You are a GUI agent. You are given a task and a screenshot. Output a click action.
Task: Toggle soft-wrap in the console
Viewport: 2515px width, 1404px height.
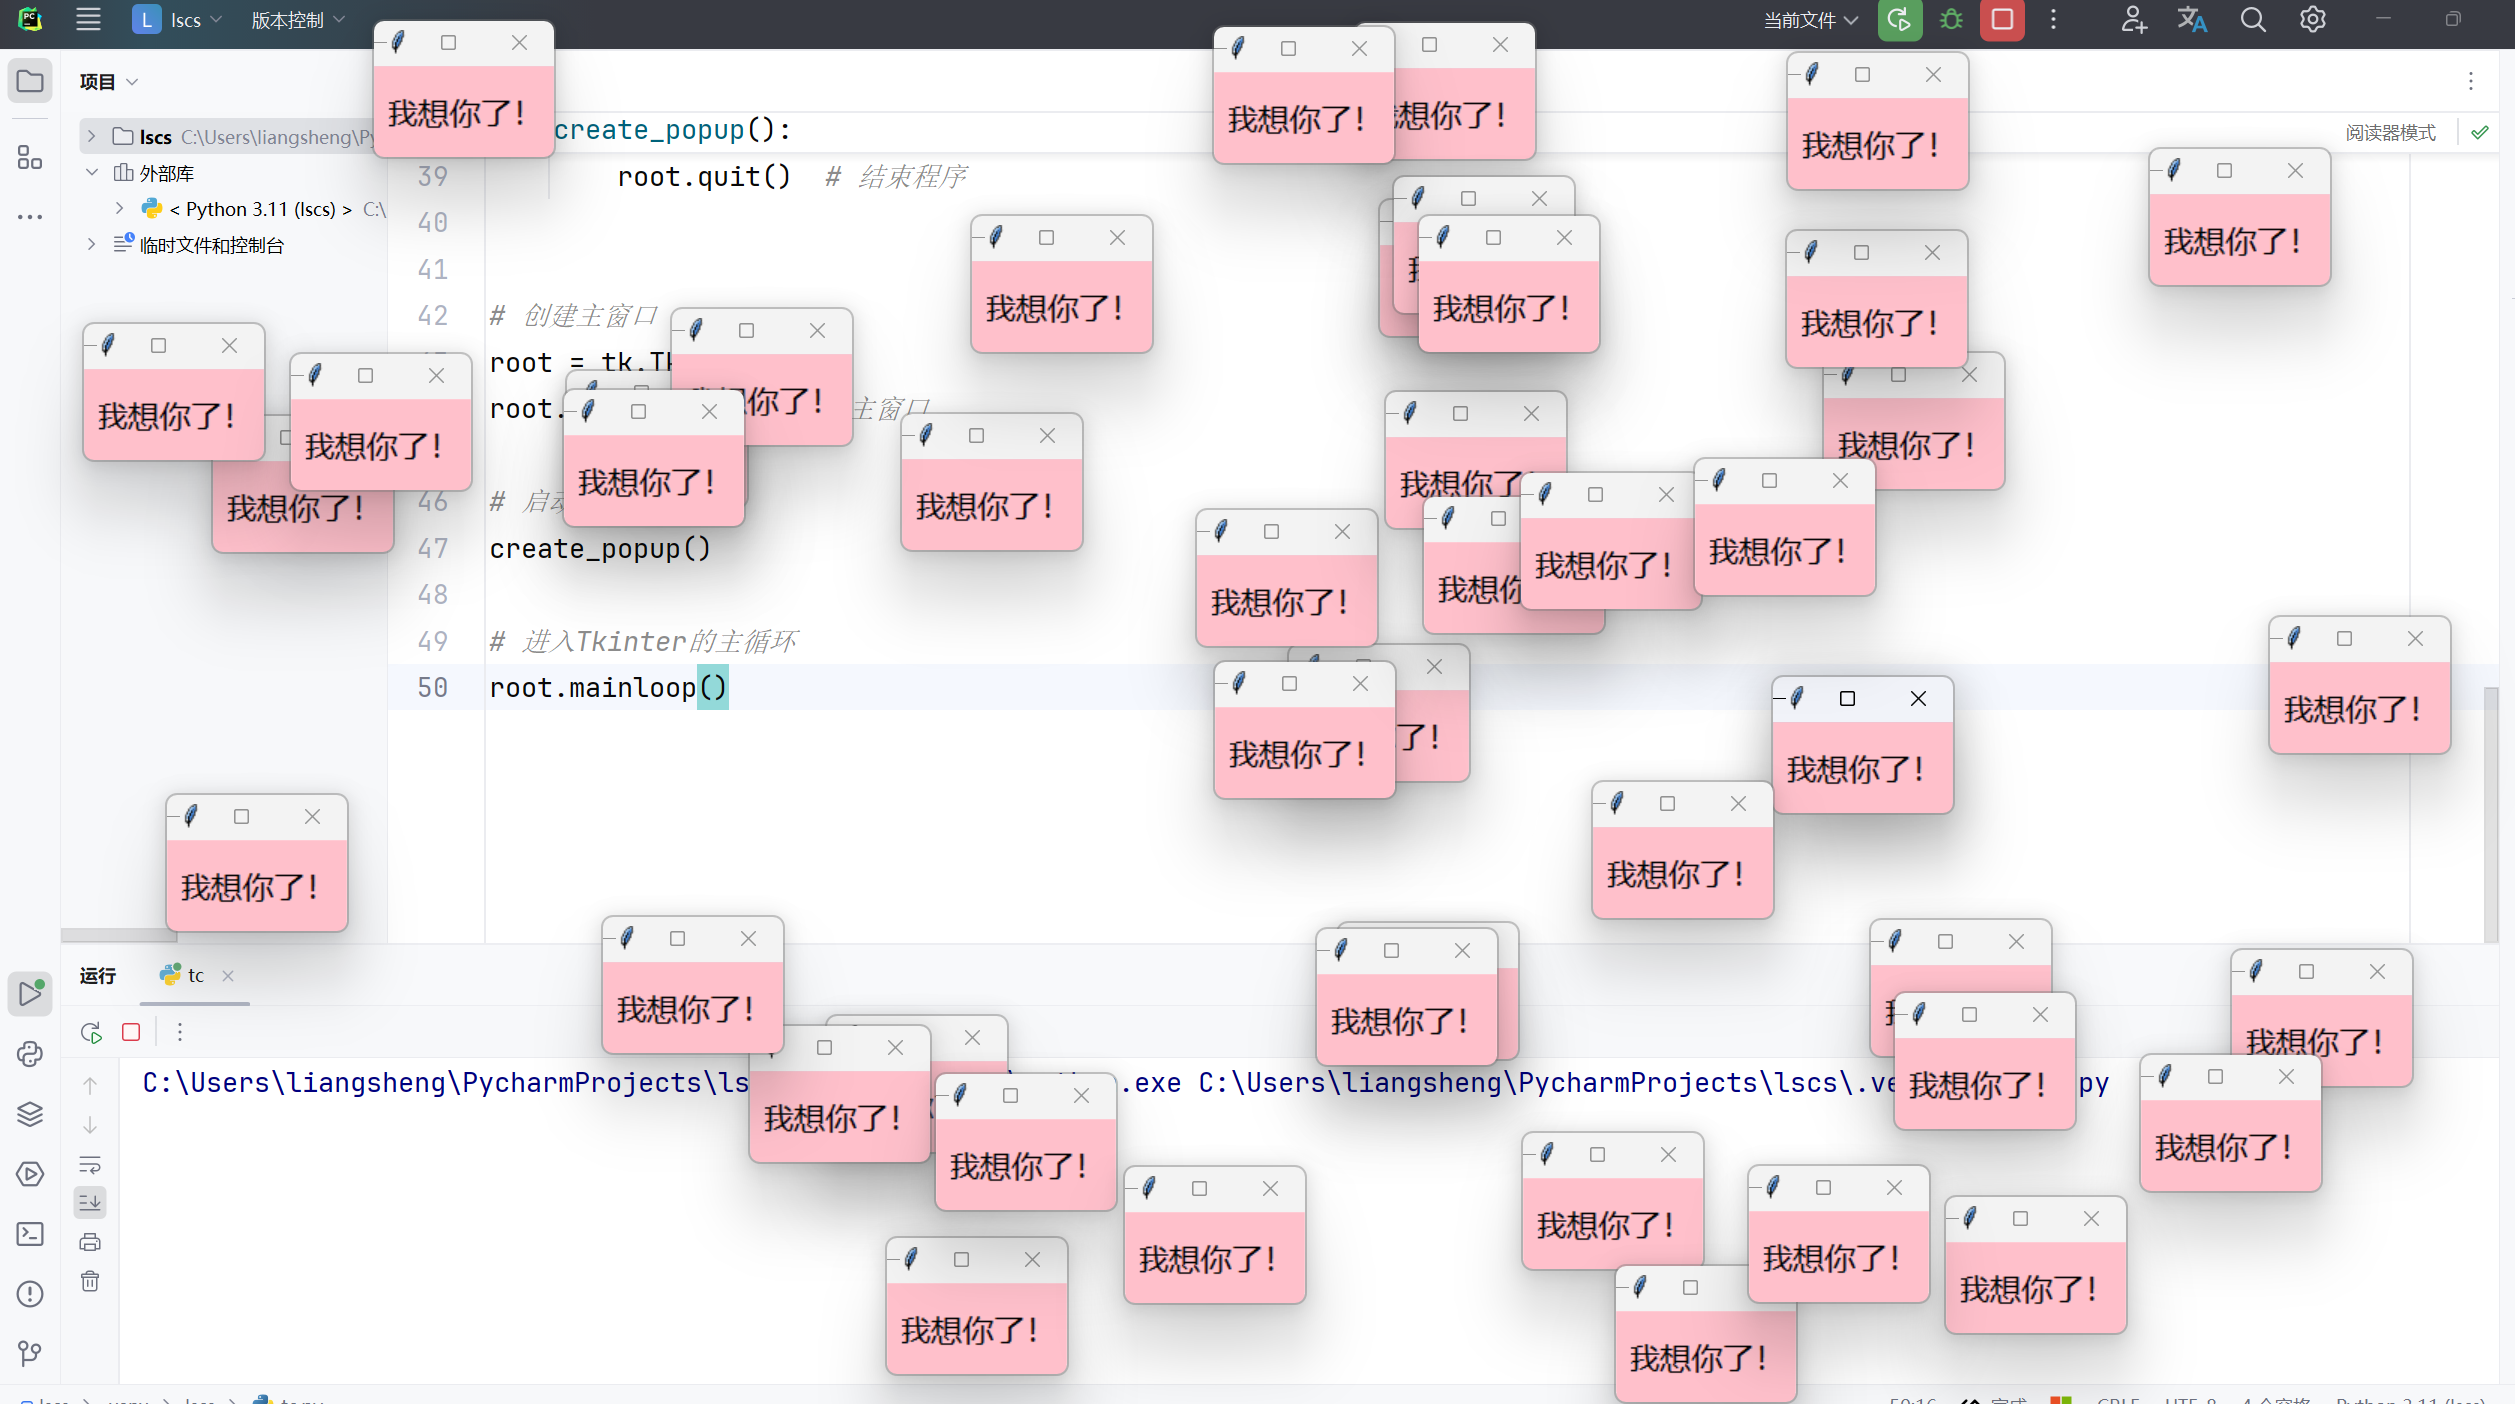coord(90,1165)
